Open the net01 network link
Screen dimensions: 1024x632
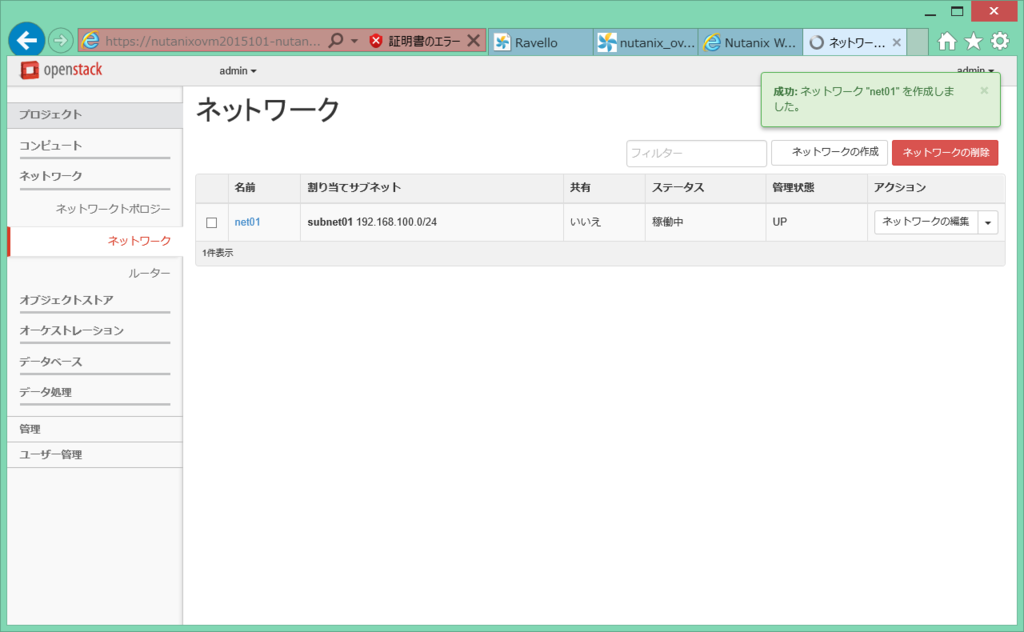tap(248, 222)
